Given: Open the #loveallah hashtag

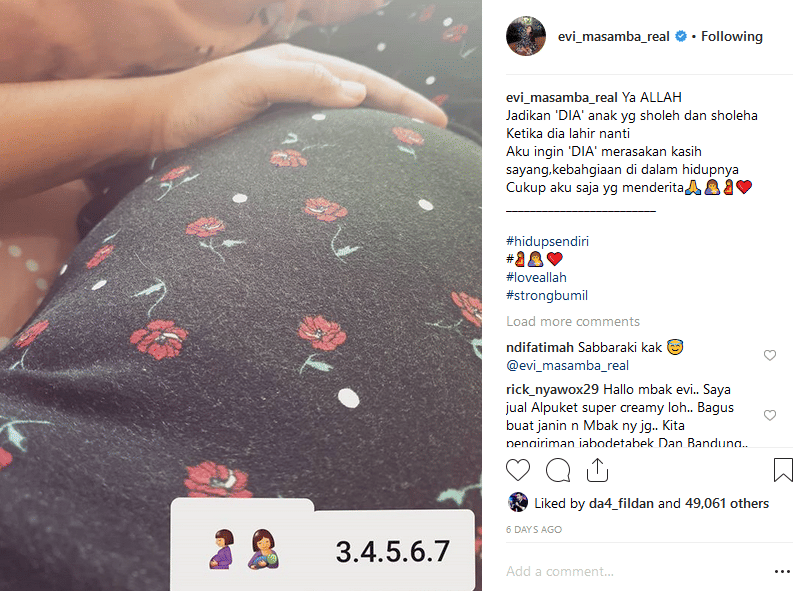Looking at the screenshot, I should [536, 277].
